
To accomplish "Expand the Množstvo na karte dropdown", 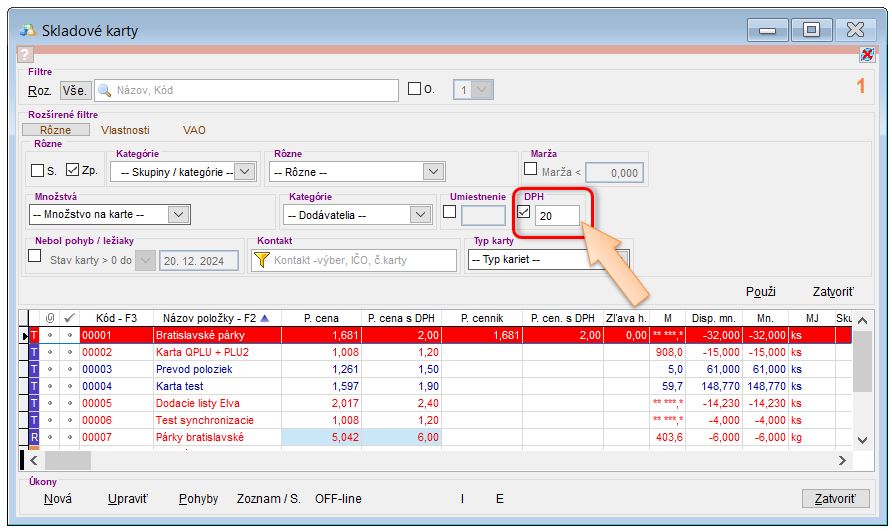I will tap(178, 214).
